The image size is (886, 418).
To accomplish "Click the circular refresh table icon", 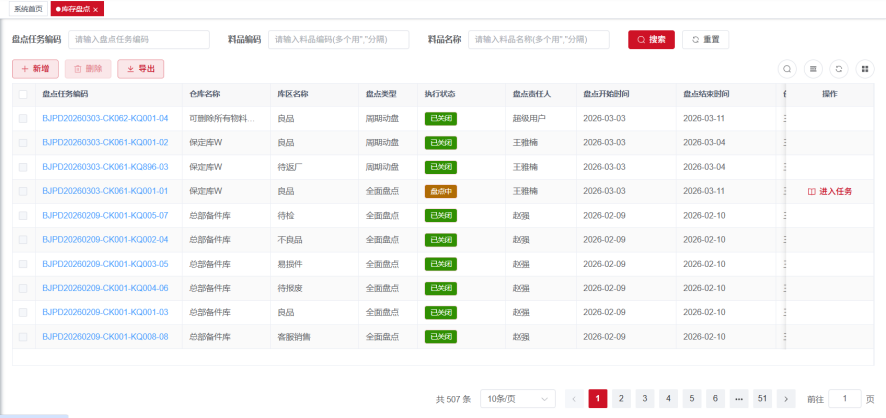I will [x=839, y=69].
